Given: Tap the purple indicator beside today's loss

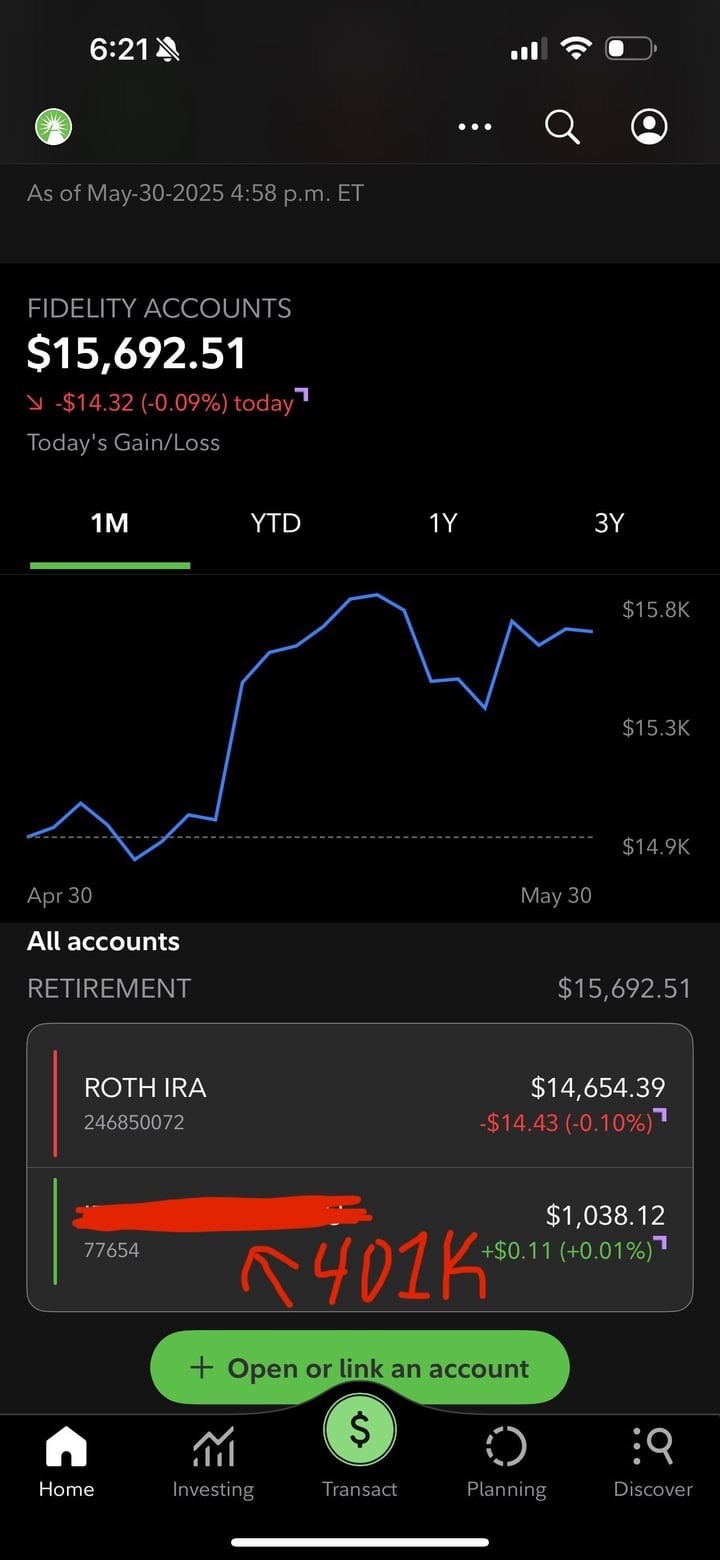Looking at the screenshot, I should pos(303,395).
